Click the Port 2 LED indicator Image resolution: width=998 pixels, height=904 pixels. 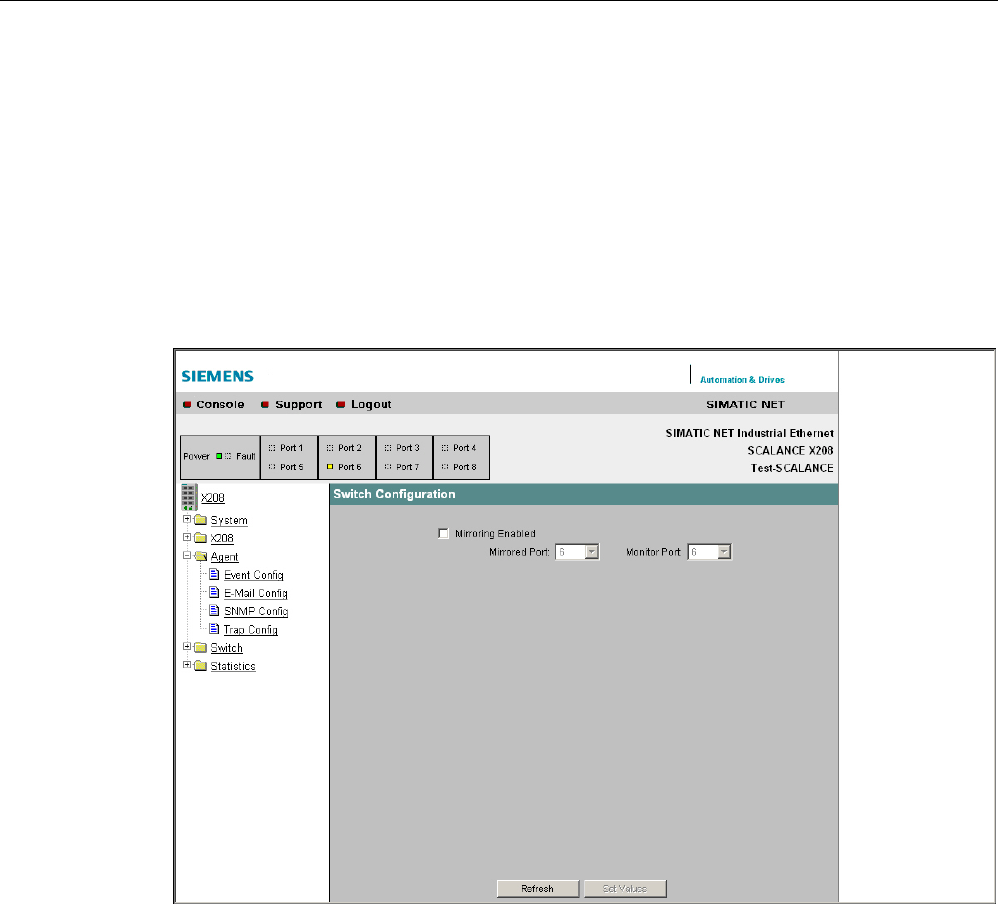(x=330, y=448)
